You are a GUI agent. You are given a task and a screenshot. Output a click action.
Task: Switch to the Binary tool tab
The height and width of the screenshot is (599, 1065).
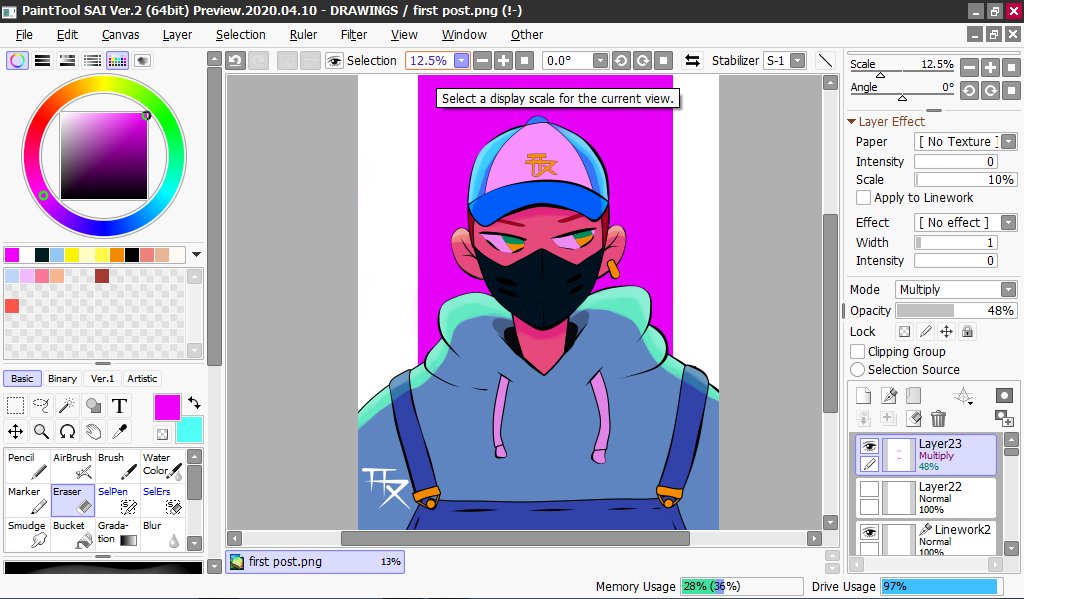coord(62,378)
